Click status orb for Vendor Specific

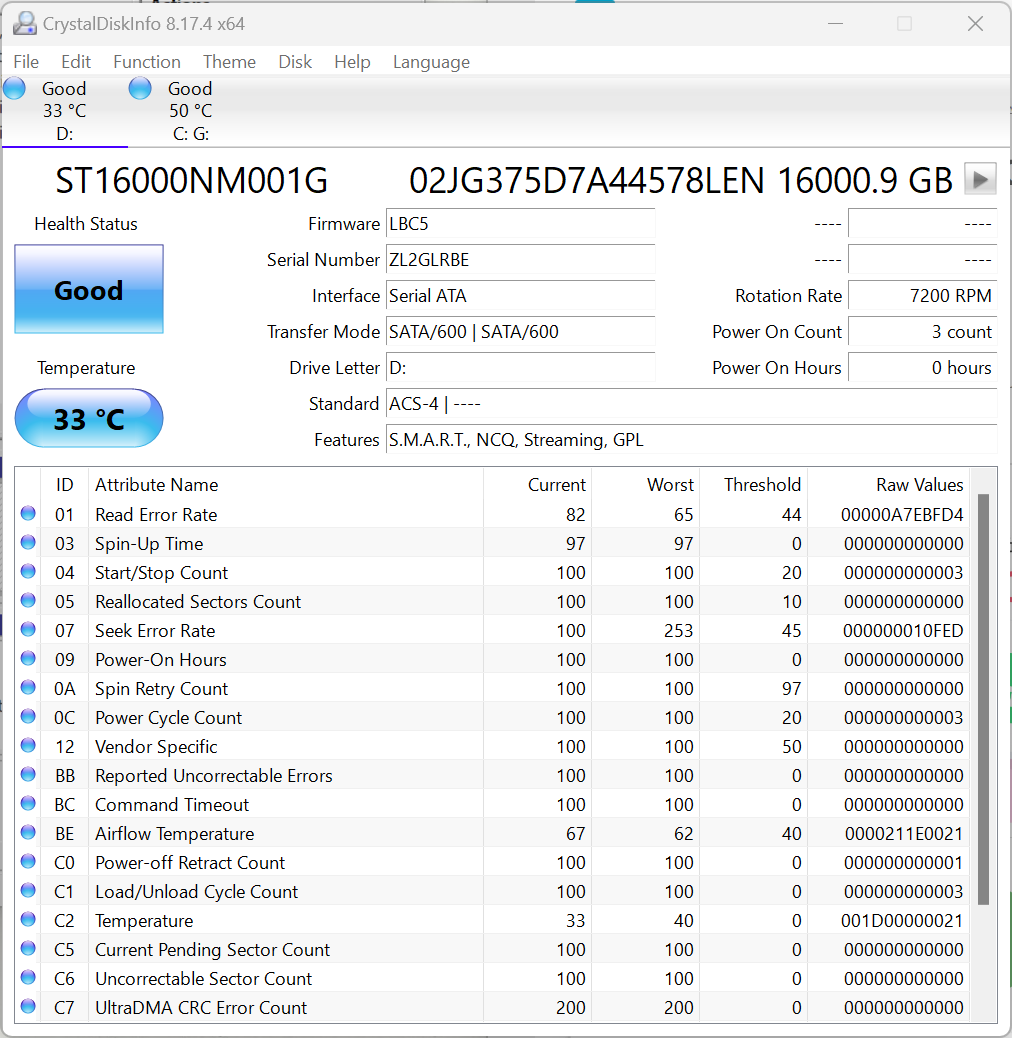click(x=28, y=745)
